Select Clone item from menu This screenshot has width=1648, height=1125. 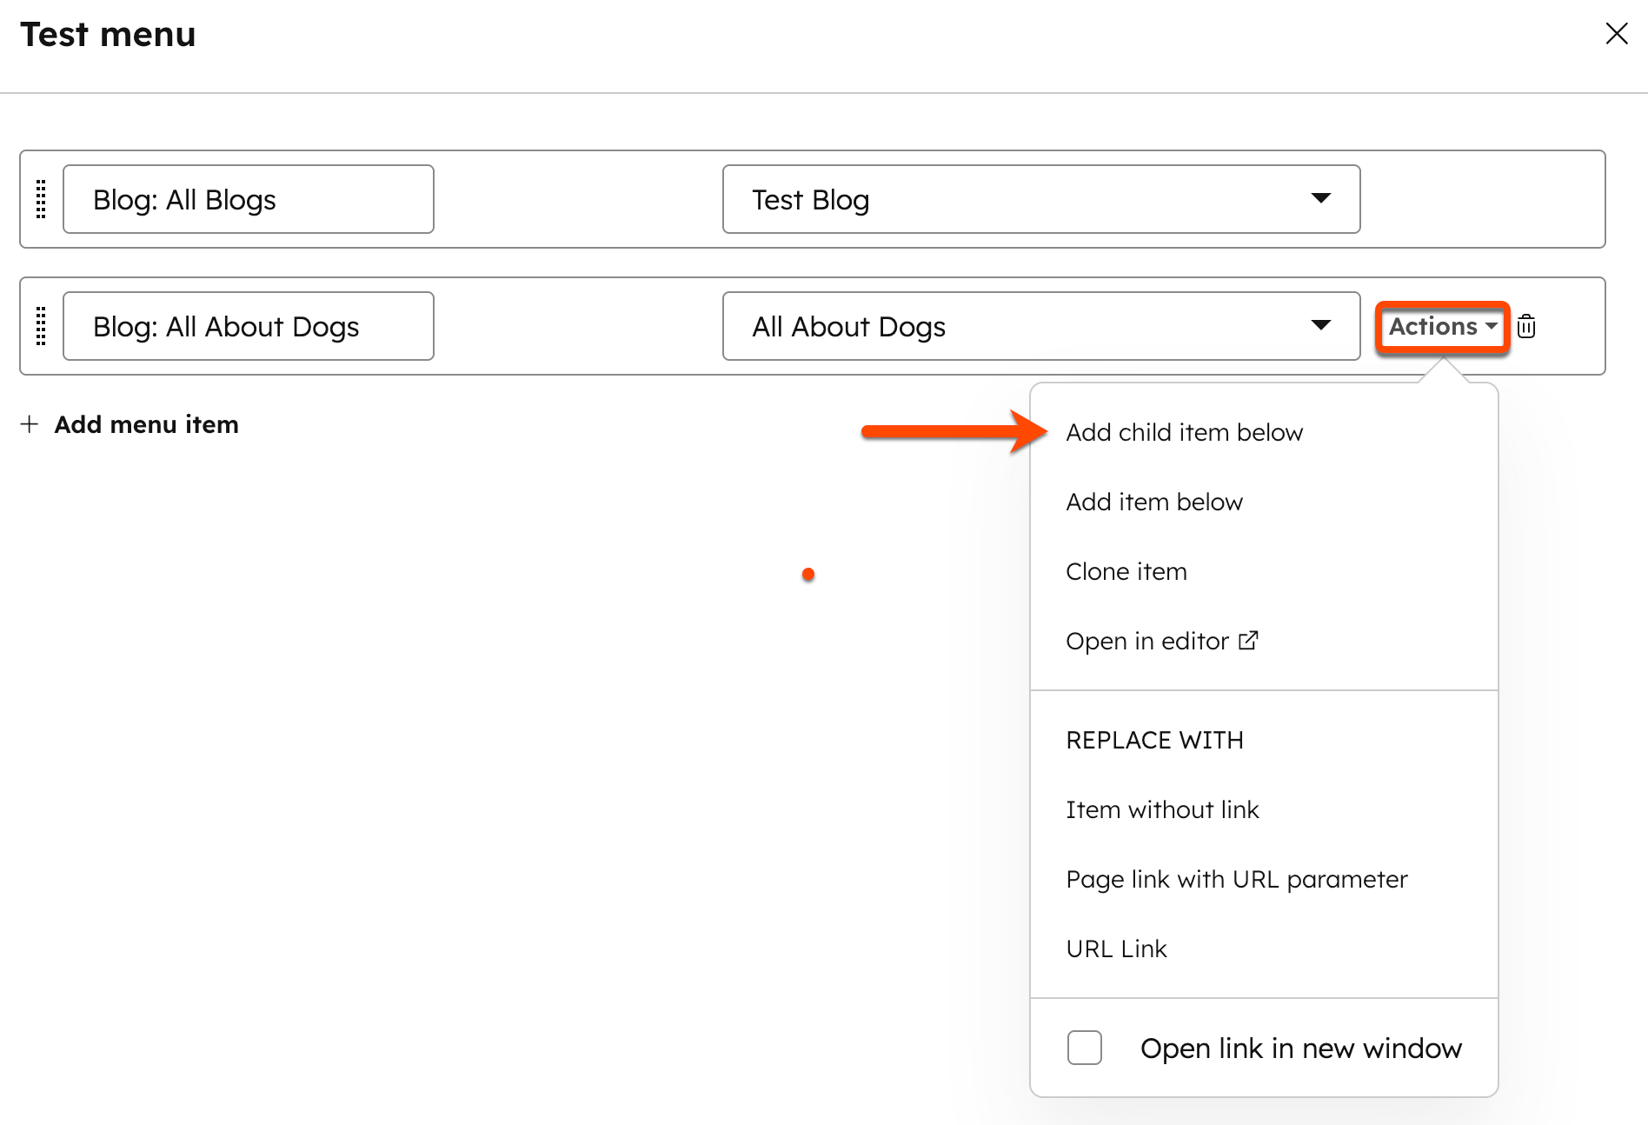point(1126,572)
